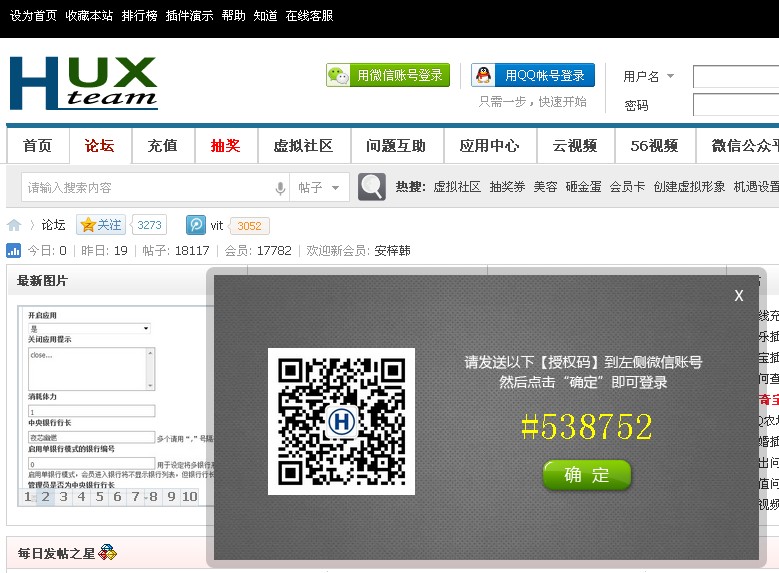
Task: Select slideshow page 3
Action: (x=63, y=496)
